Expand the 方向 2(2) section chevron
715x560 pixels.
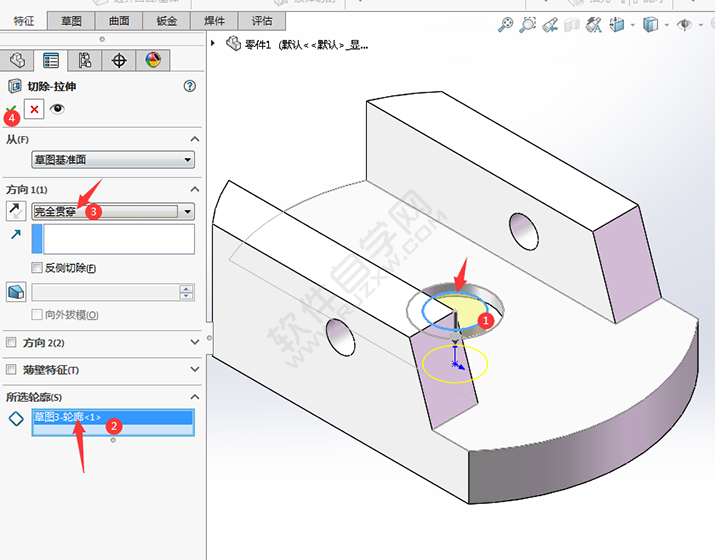coord(195,342)
